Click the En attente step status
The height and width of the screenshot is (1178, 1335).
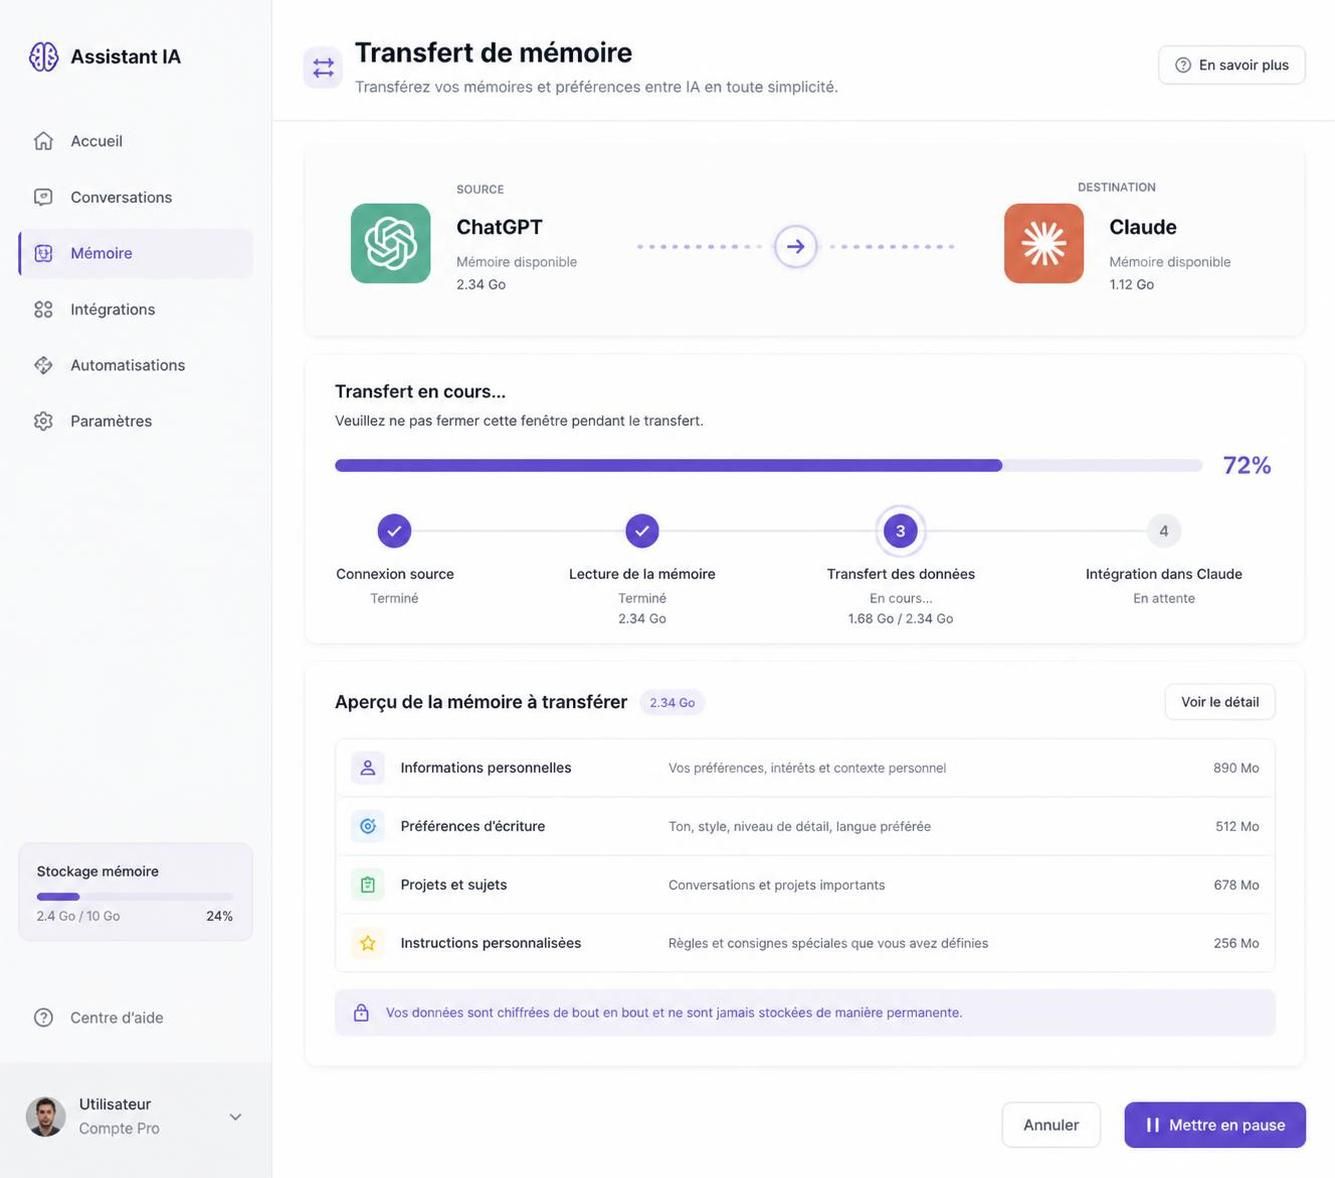tap(1164, 598)
